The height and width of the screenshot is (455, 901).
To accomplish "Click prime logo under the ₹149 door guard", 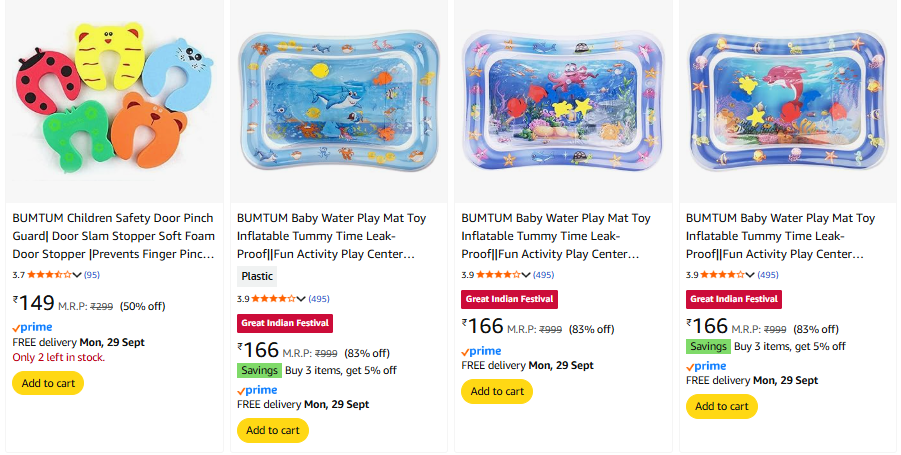I will 33,327.
